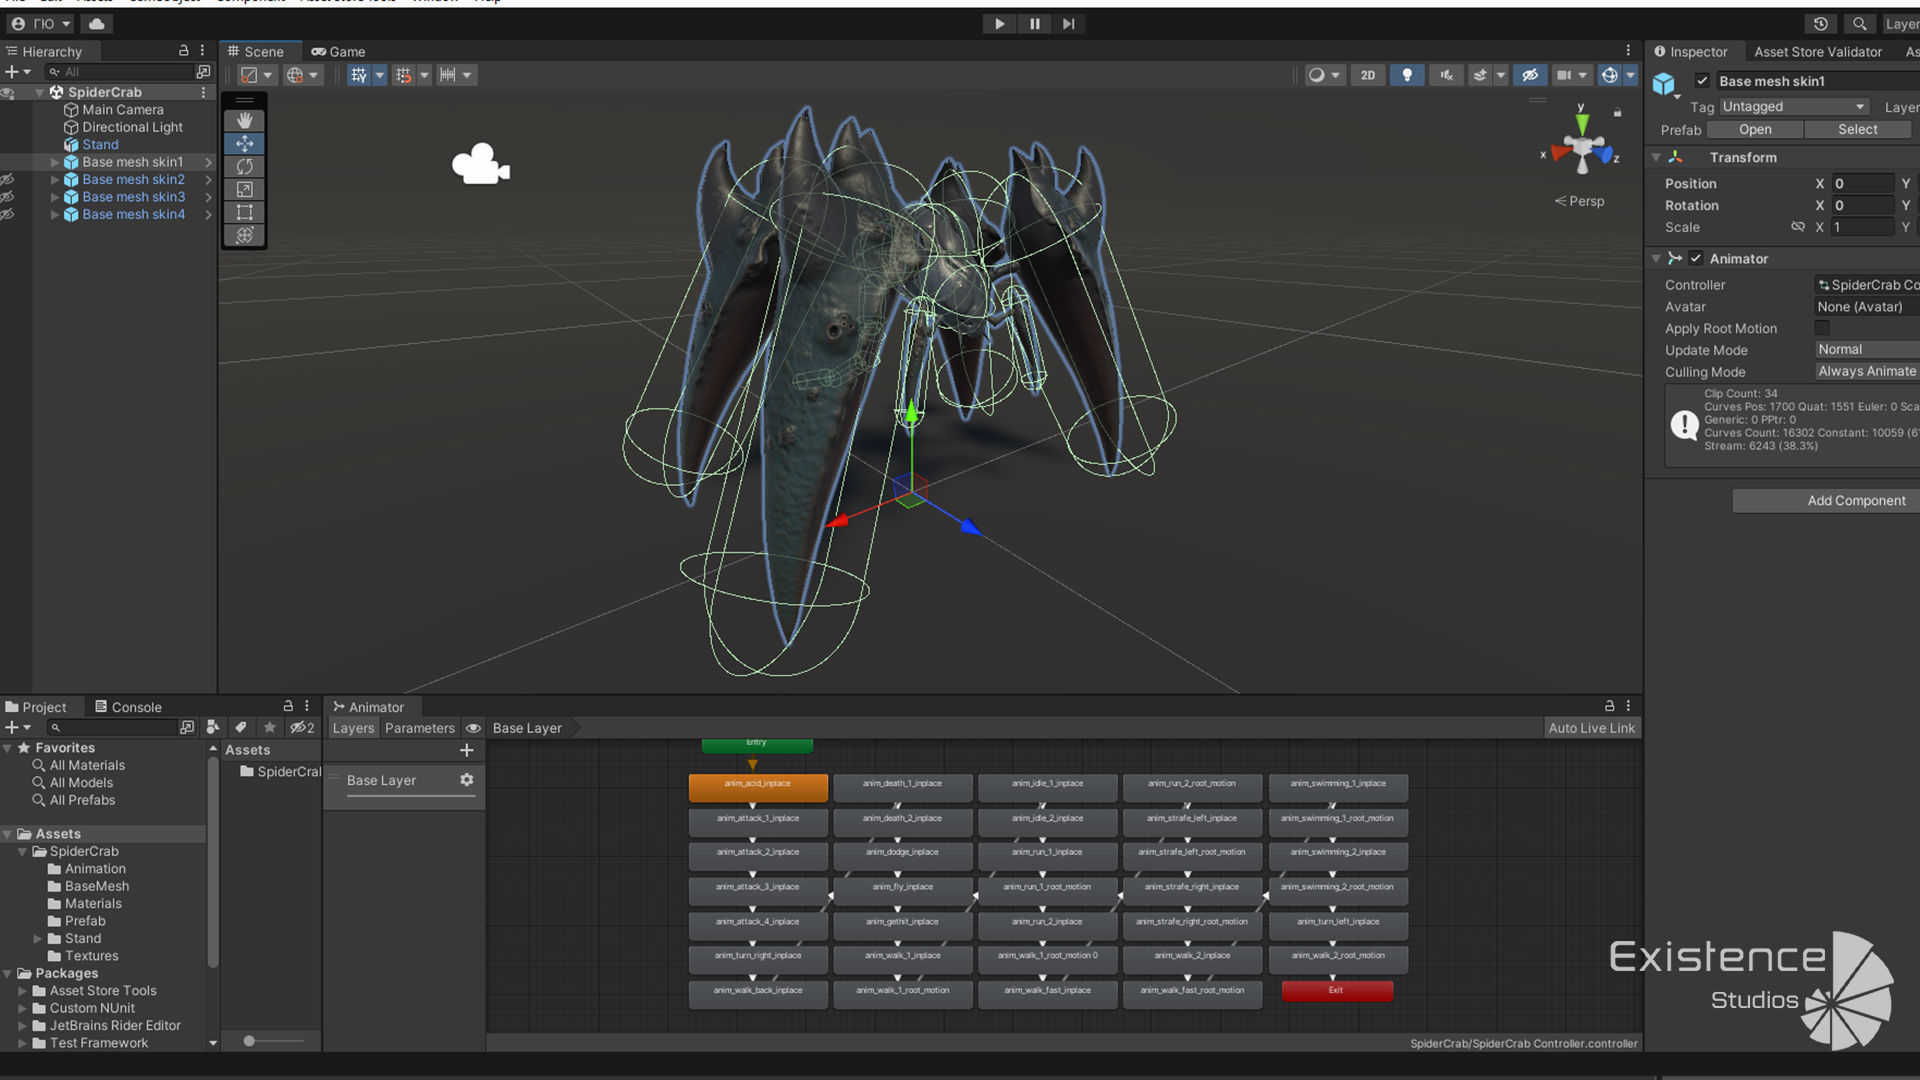
Task: Click the Step frame button
Action: (1068, 24)
